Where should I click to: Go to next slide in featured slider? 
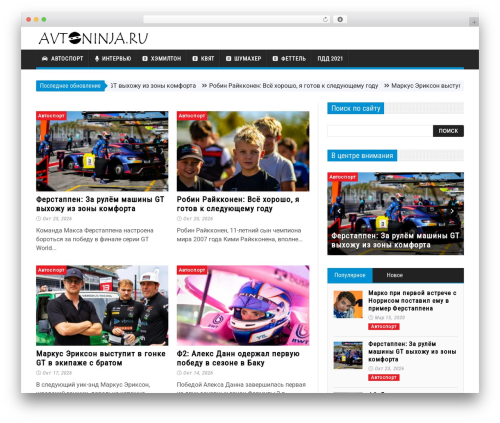click(452, 211)
